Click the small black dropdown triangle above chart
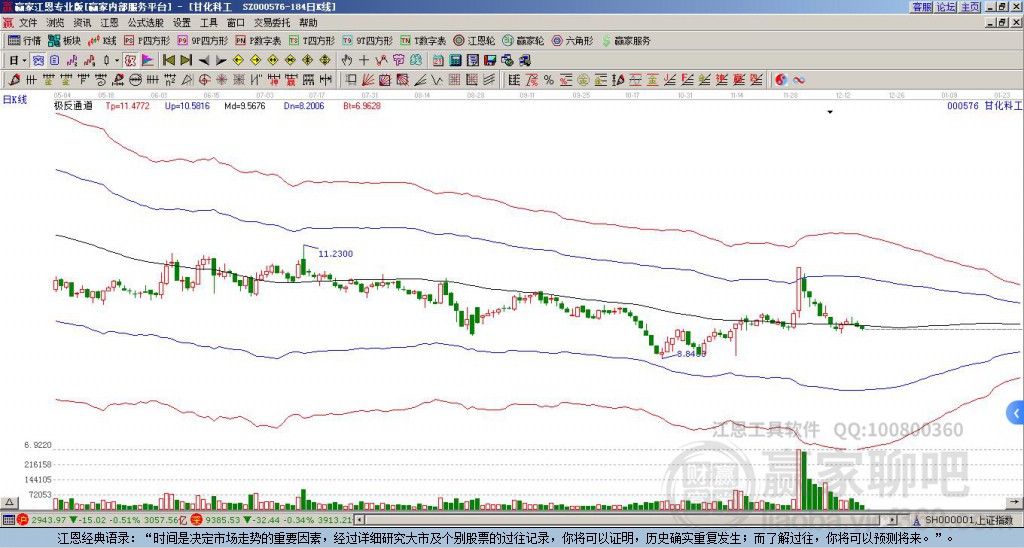Viewport: 1024px width, 548px height. click(x=830, y=112)
